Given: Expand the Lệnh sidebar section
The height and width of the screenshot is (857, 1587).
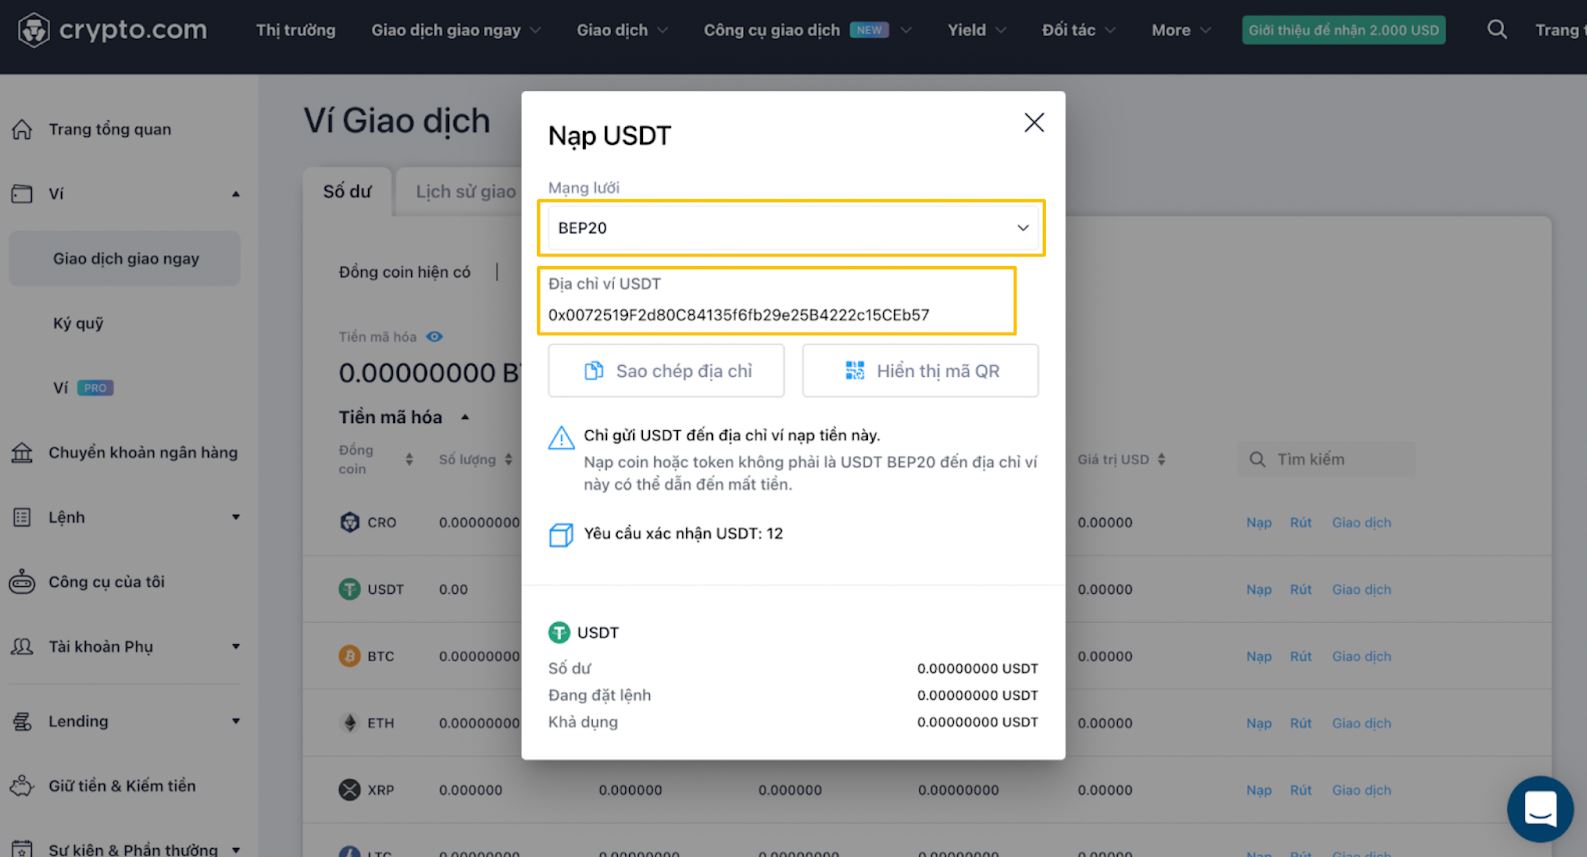Looking at the screenshot, I should pyautogui.click(x=236, y=517).
